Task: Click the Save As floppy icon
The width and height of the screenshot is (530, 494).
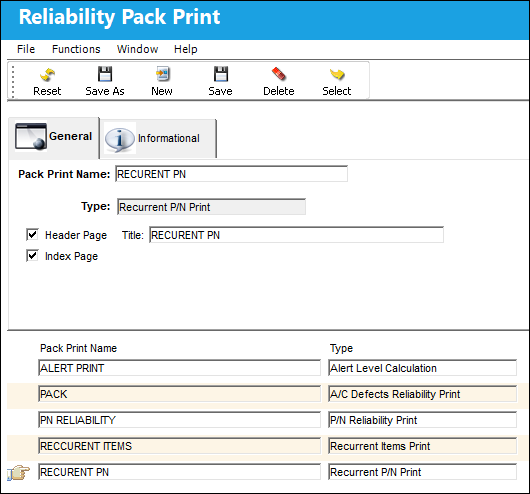Action: [x=105, y=74]
